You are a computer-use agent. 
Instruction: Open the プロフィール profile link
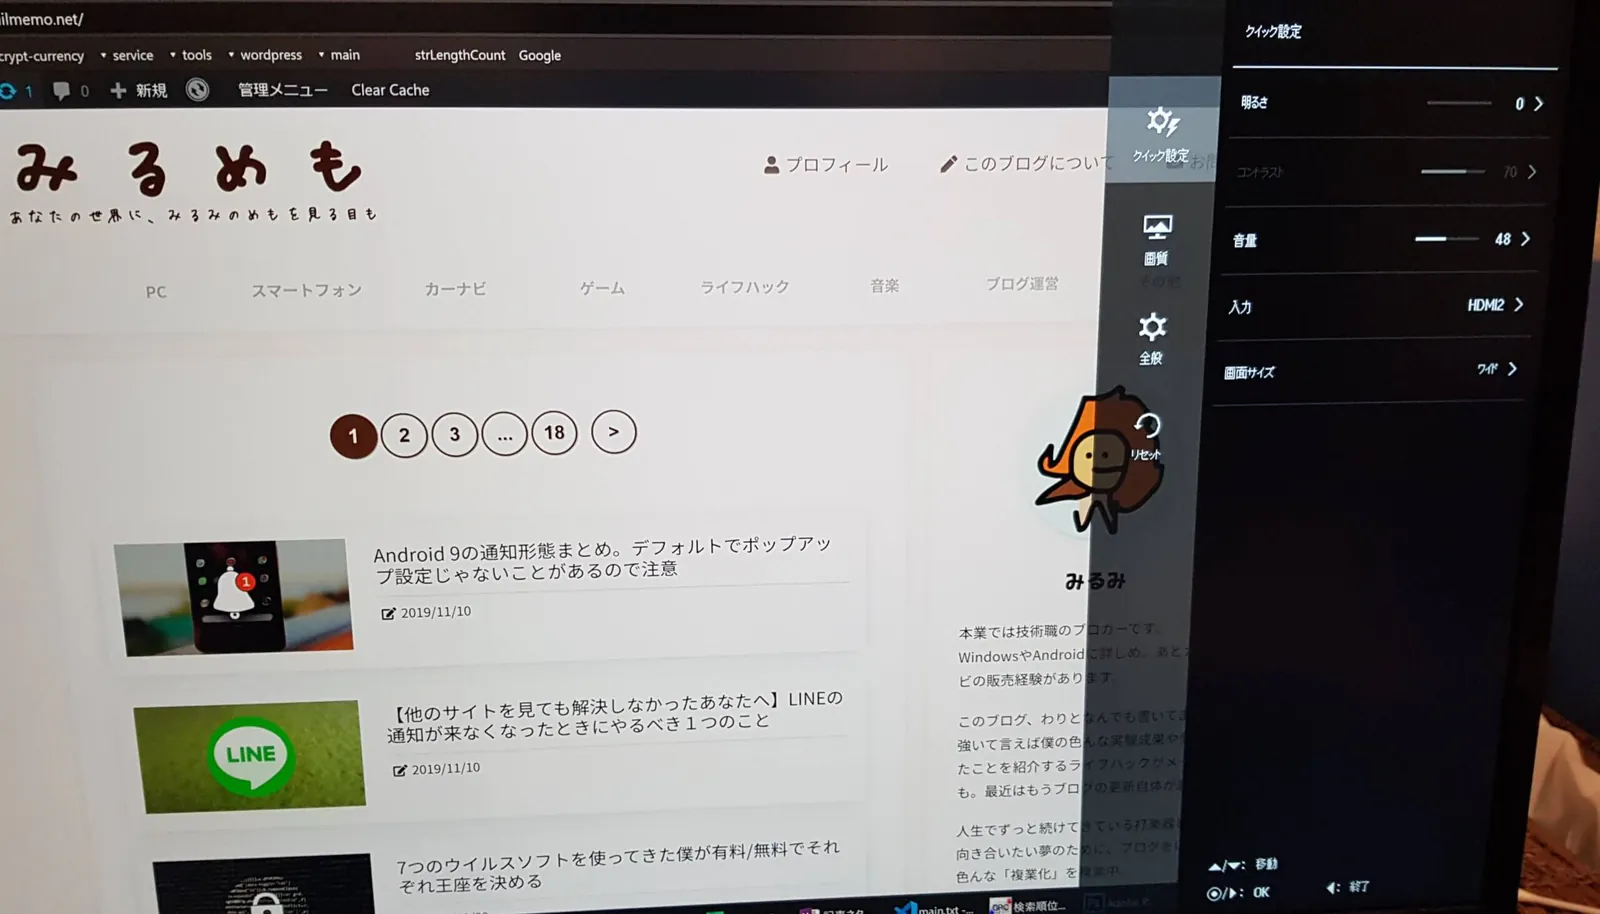tap(826, 165)
